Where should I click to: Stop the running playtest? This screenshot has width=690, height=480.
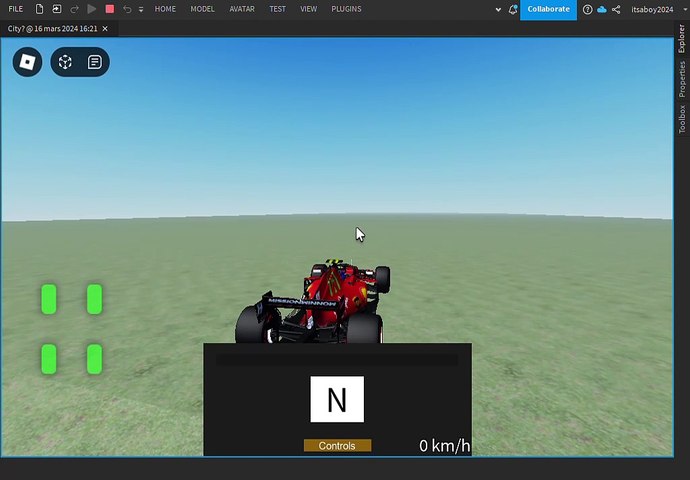110,9
